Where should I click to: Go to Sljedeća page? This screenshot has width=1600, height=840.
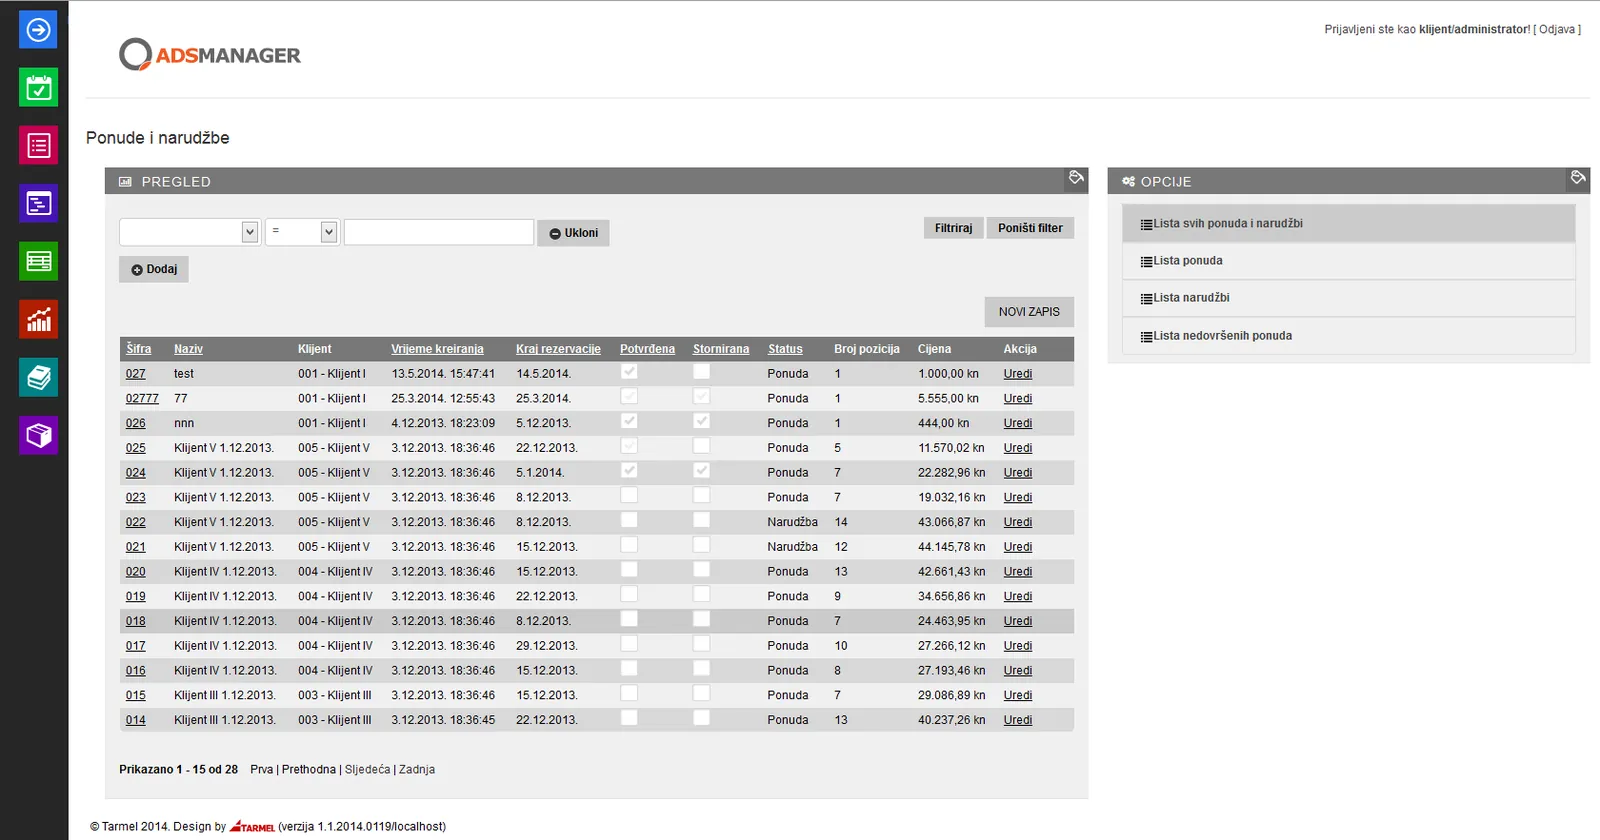pos(367,770)
